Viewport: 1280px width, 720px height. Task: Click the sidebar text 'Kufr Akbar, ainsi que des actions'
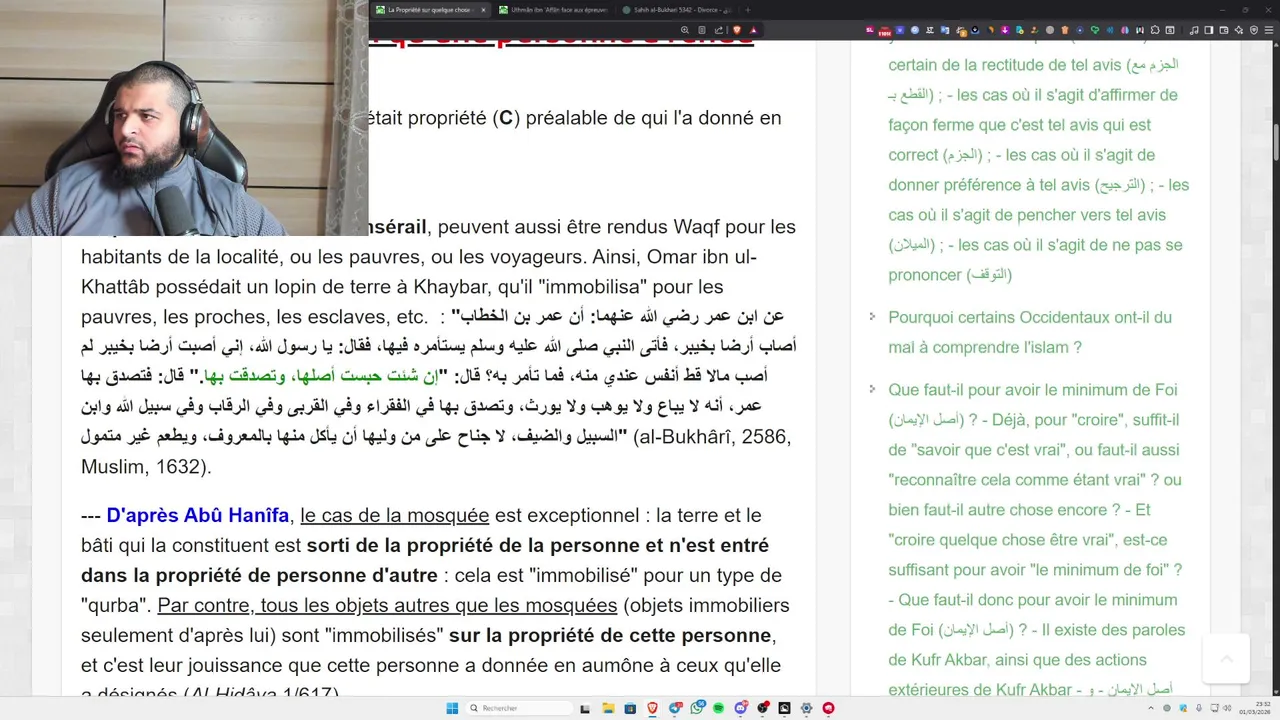coord(1018,660)
